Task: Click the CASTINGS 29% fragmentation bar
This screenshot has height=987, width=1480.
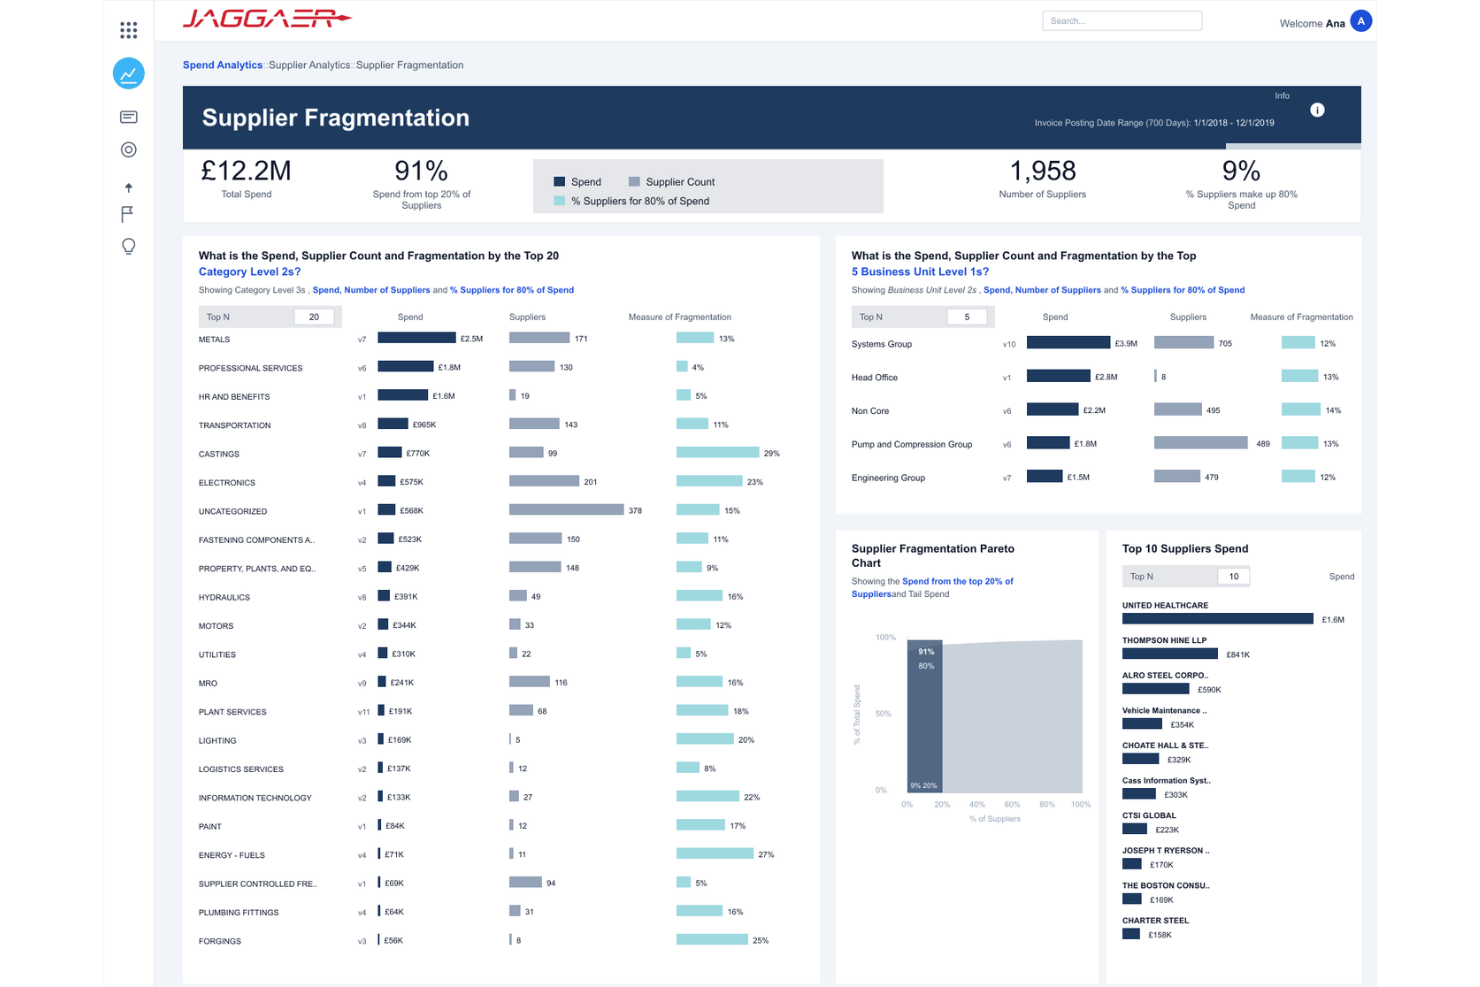Action: [717, 453]
